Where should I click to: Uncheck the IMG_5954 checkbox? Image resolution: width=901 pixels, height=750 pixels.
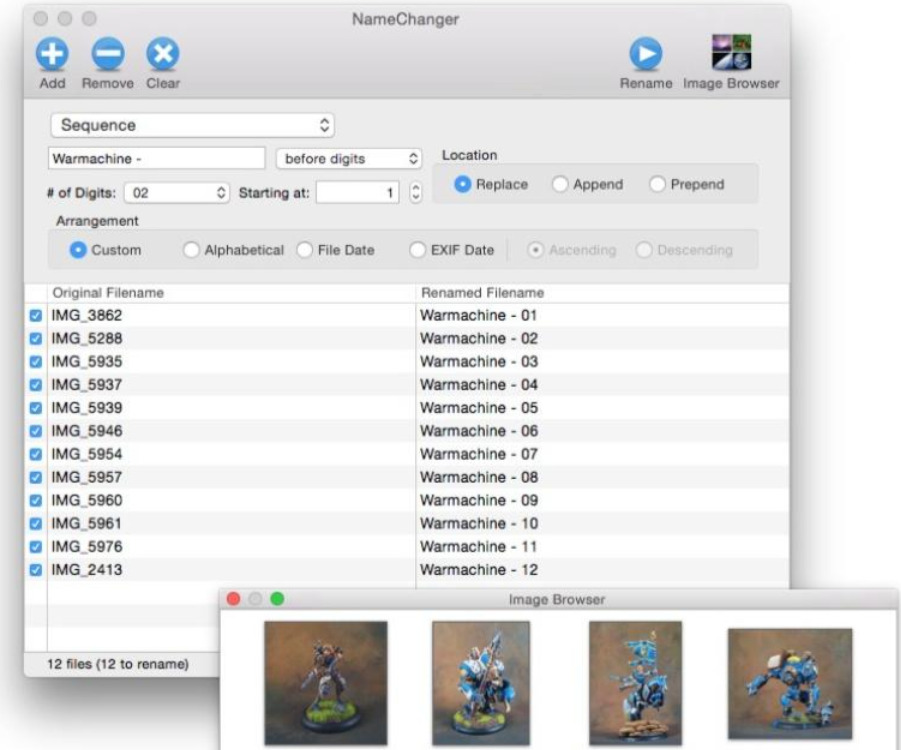36,454
